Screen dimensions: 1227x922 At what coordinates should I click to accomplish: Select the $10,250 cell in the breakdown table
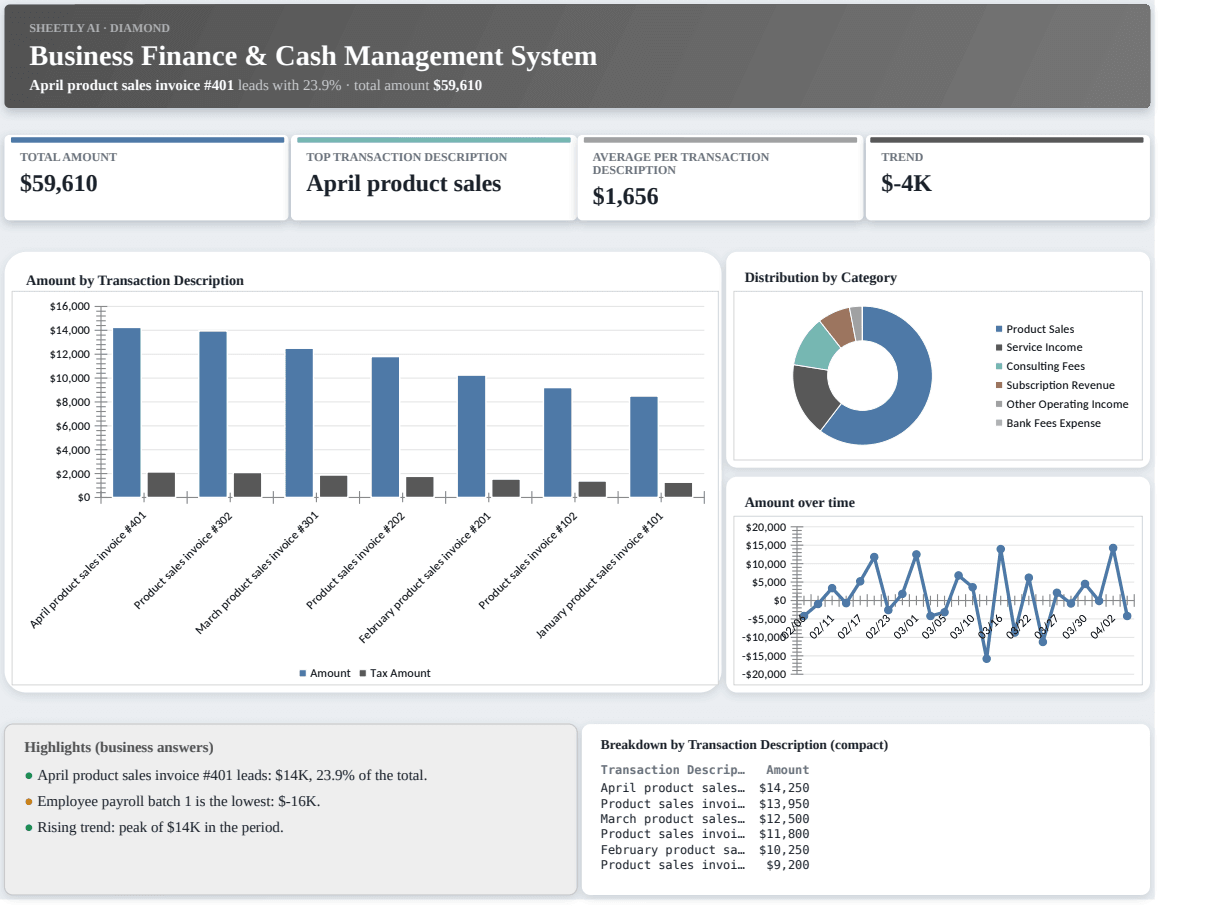(785, 850)
